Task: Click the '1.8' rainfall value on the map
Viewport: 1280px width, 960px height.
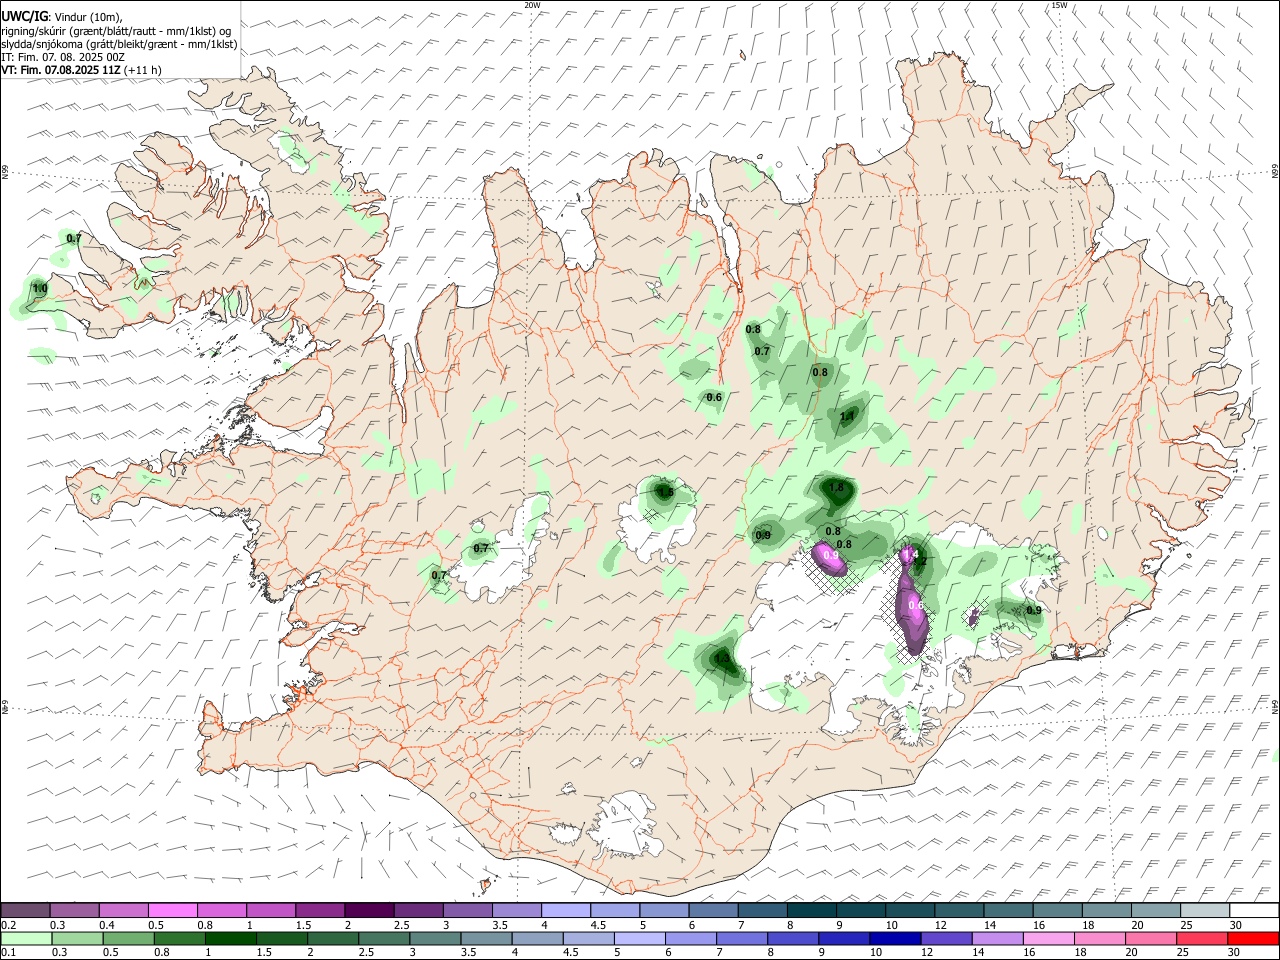Action: [837, 488]
